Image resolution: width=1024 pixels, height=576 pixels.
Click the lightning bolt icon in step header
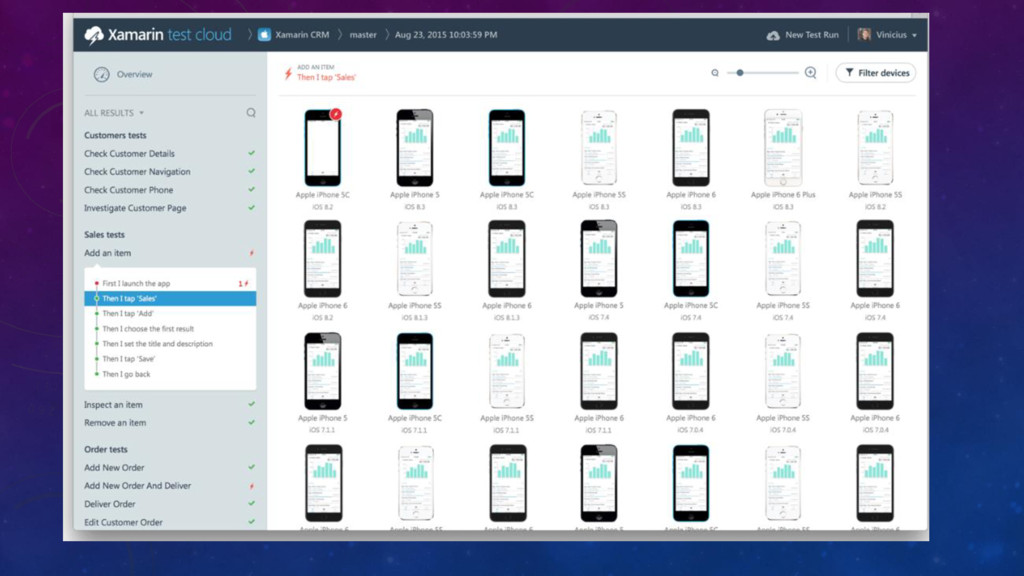288,73
